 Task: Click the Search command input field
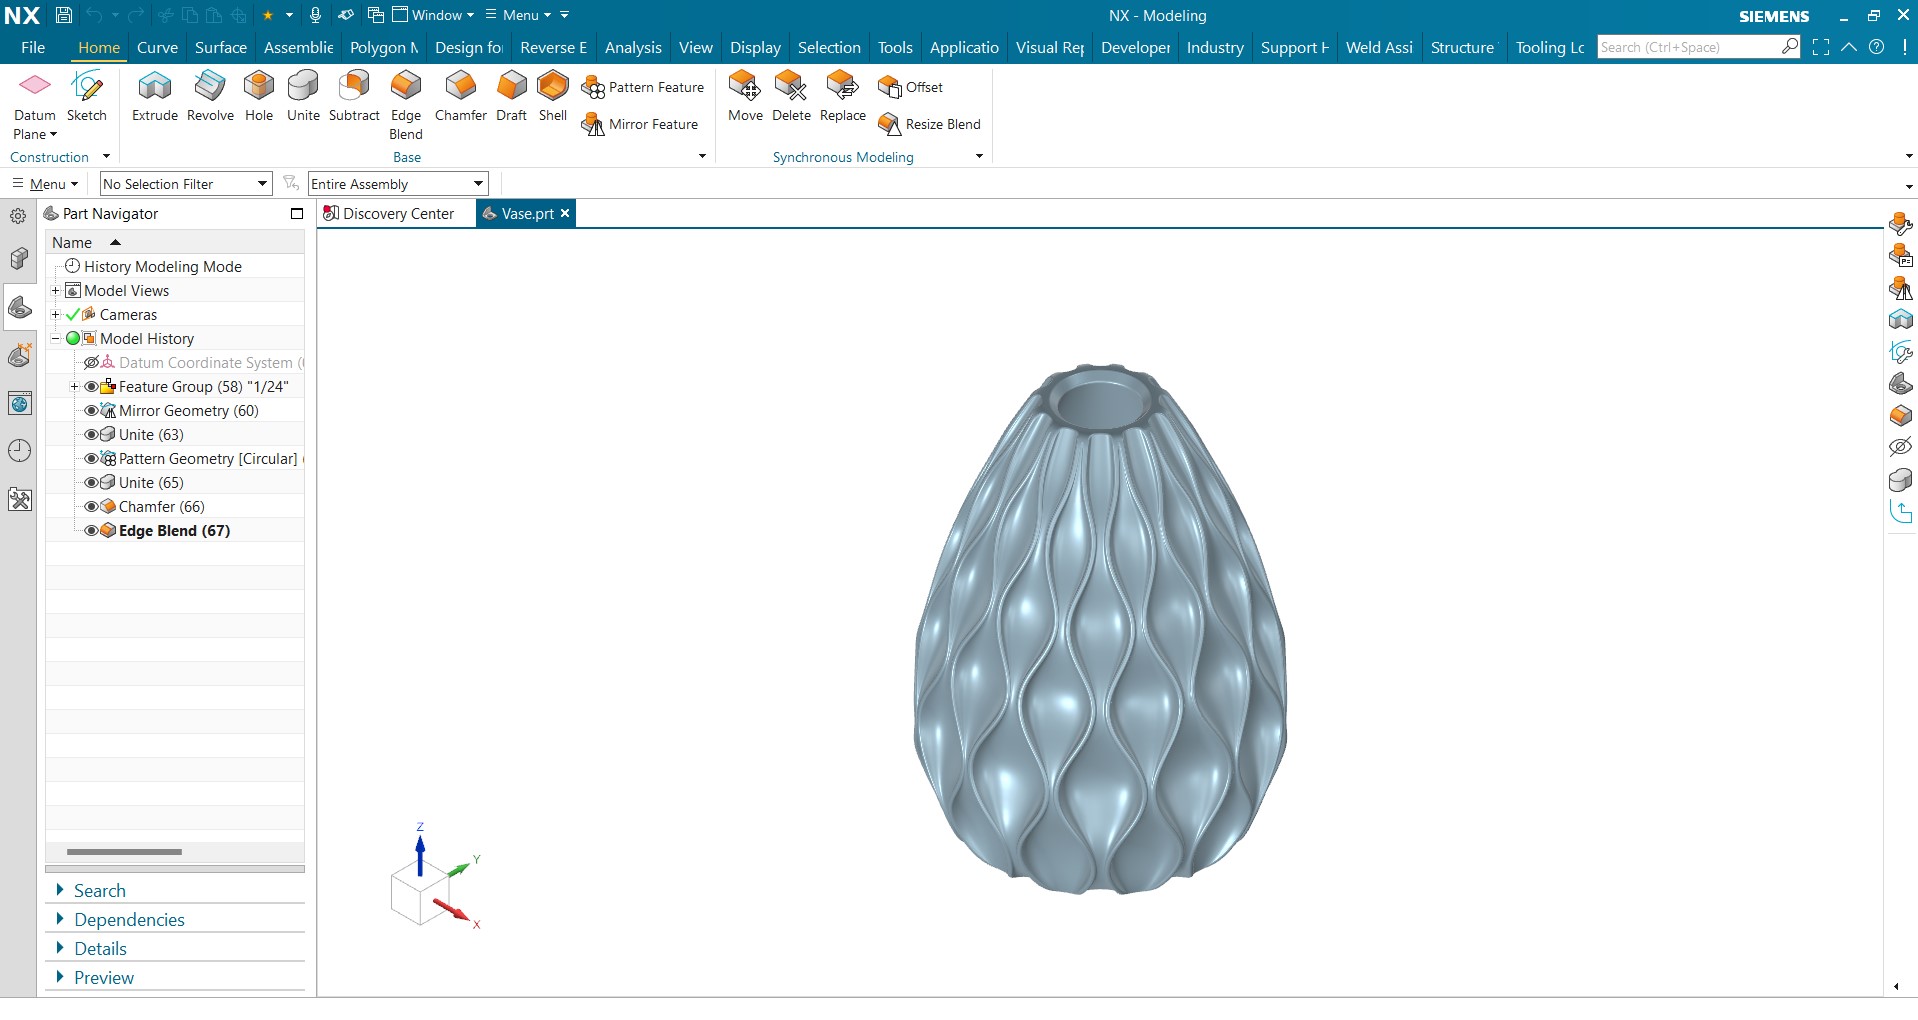(1688, 47)
